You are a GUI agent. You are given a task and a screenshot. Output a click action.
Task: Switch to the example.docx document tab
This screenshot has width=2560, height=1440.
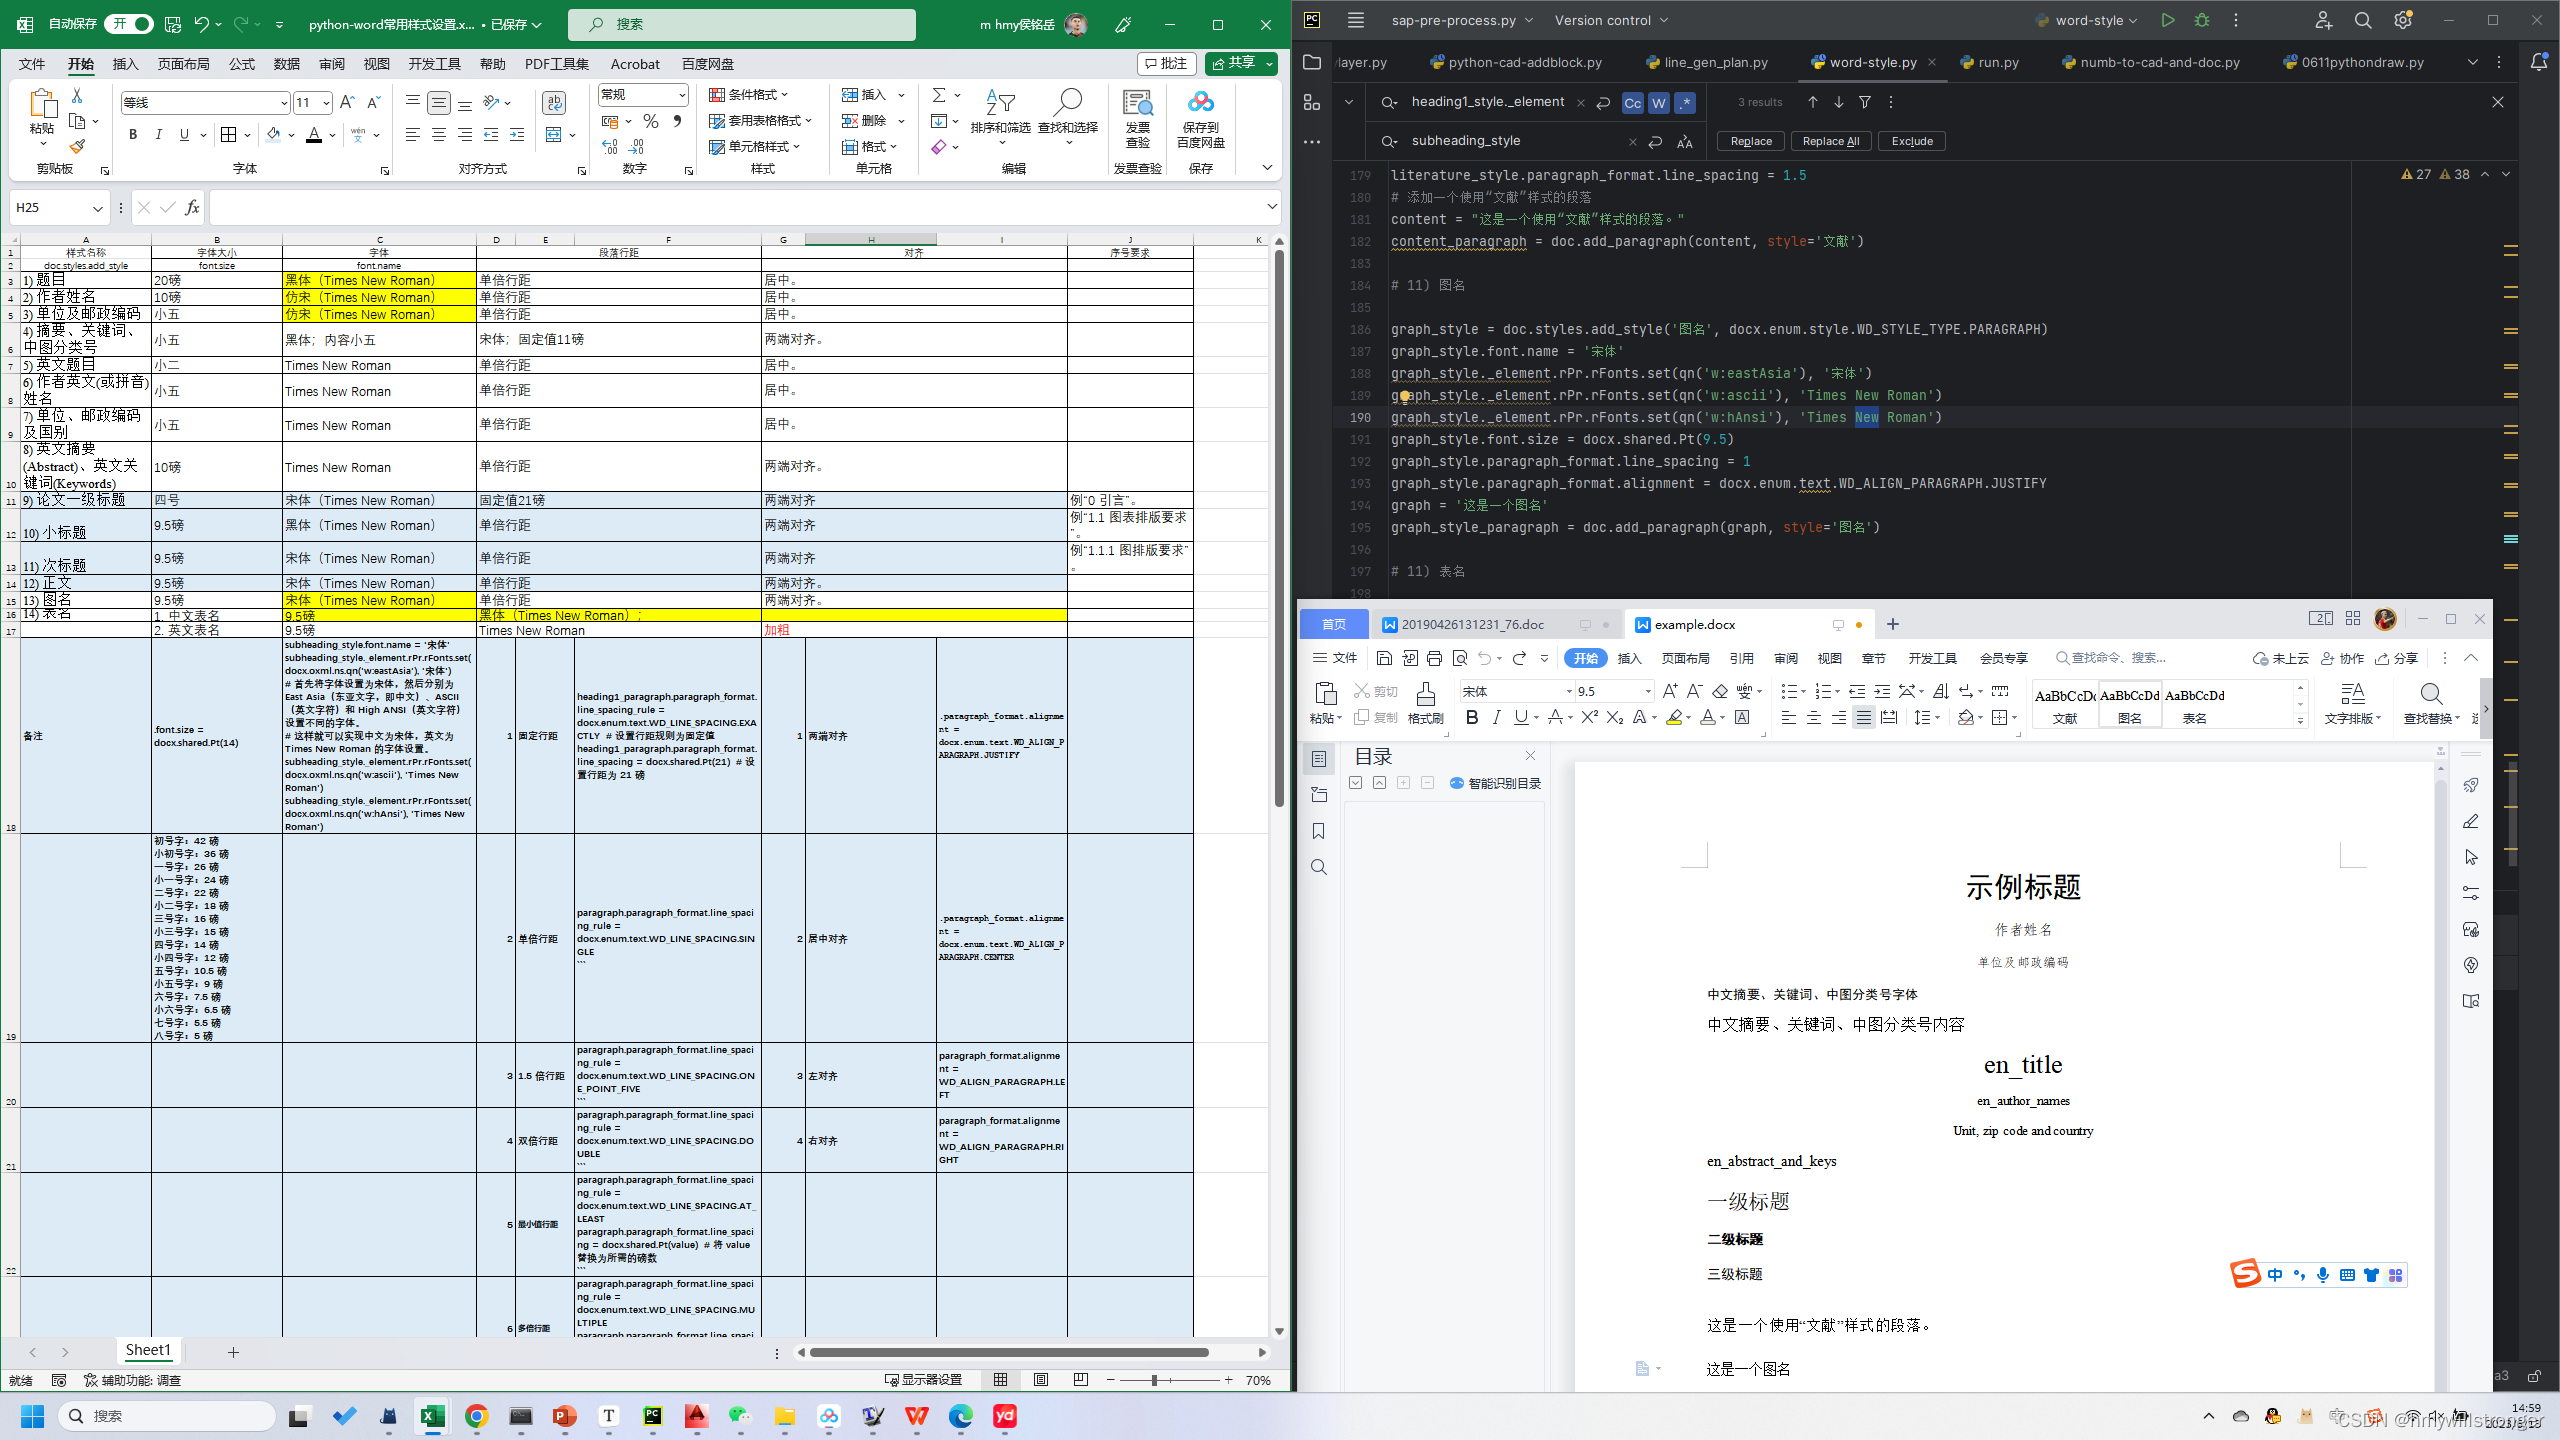[x=1693, y=624]
